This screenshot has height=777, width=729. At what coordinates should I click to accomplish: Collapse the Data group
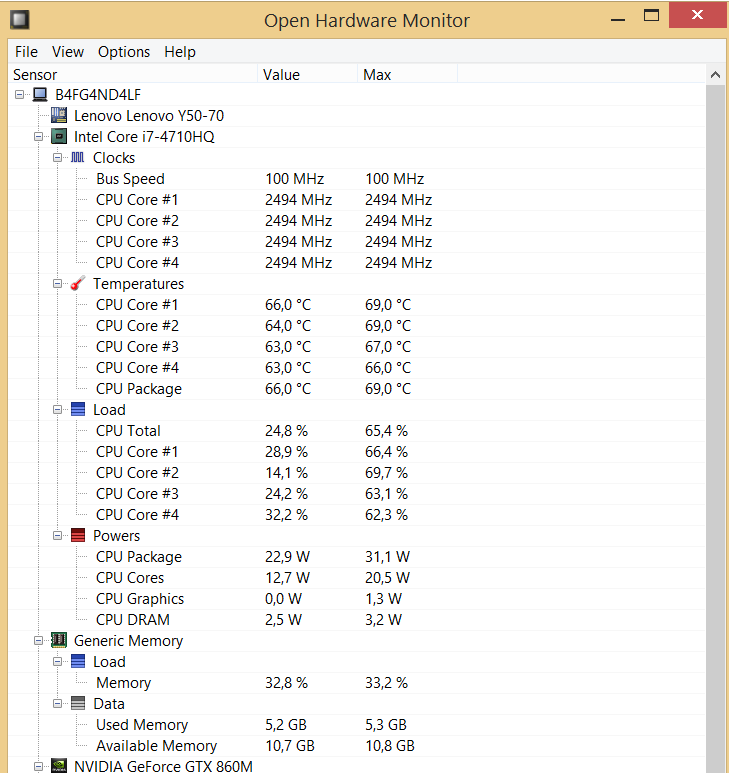[57, 703]
